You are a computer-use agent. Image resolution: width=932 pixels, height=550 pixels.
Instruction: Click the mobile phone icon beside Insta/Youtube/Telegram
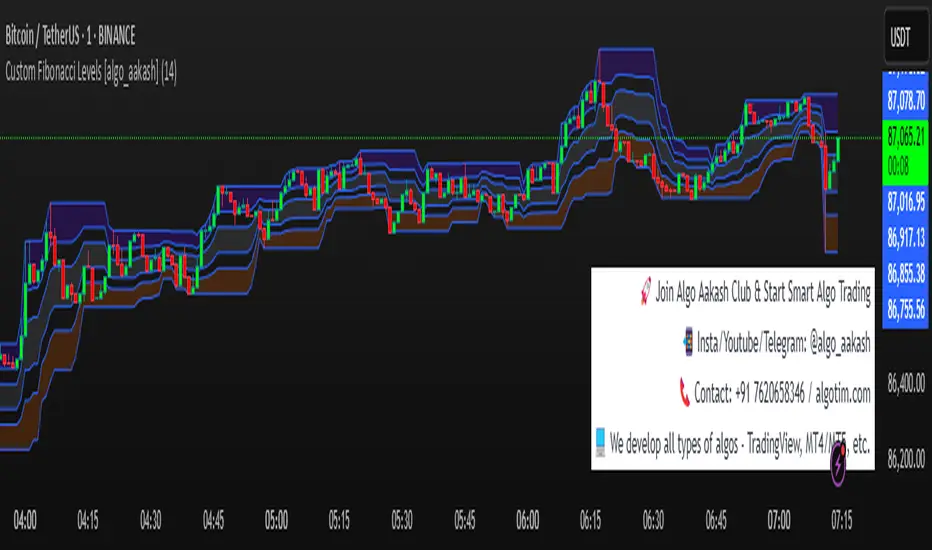coord(688,342)
